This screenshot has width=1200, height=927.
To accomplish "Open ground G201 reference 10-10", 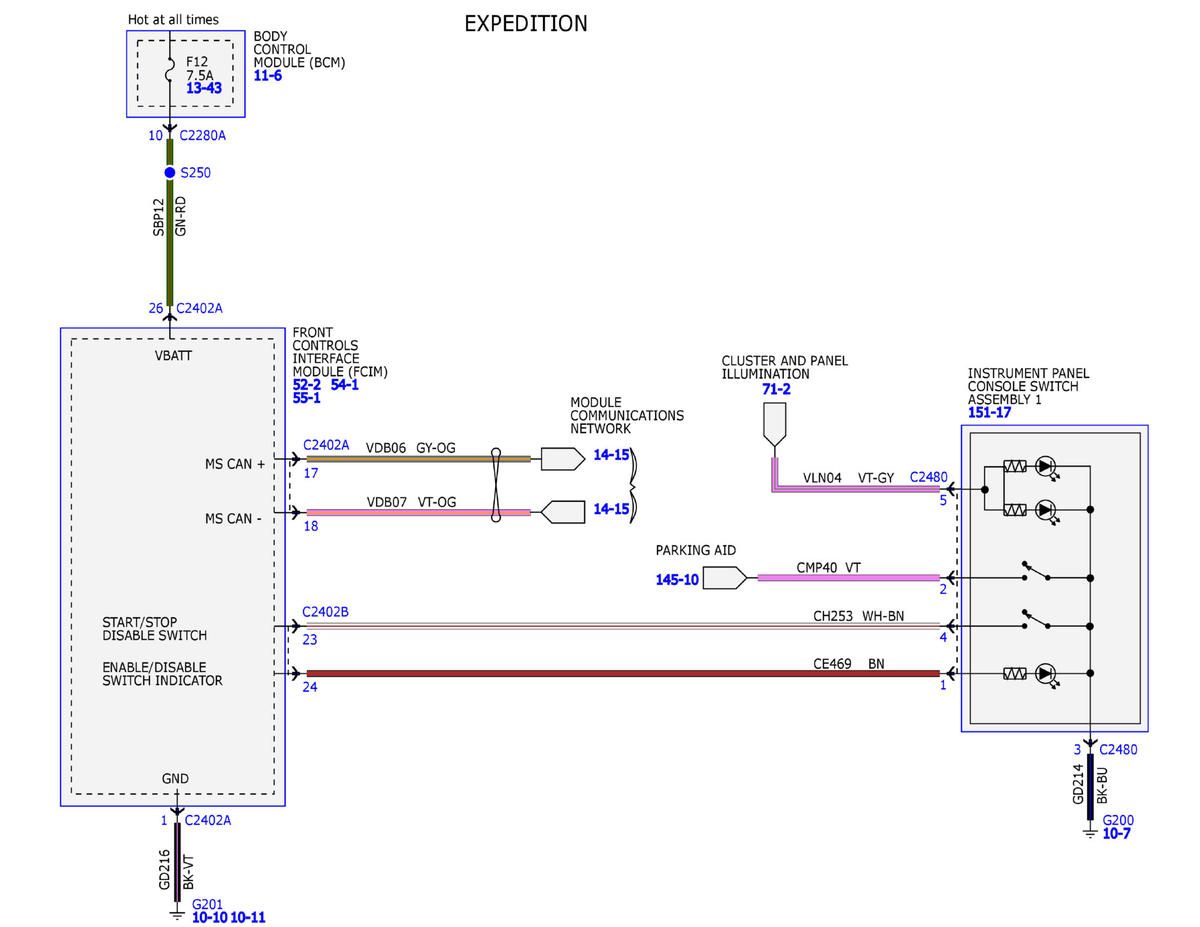I will (x=209, y=916).
